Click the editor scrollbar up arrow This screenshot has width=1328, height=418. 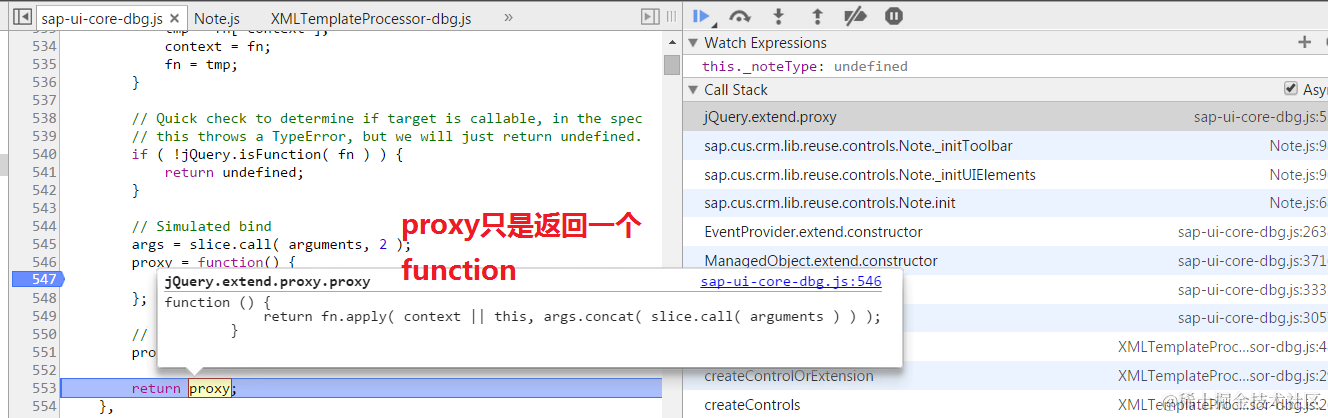pyautogui.click(x=671, y=41)
